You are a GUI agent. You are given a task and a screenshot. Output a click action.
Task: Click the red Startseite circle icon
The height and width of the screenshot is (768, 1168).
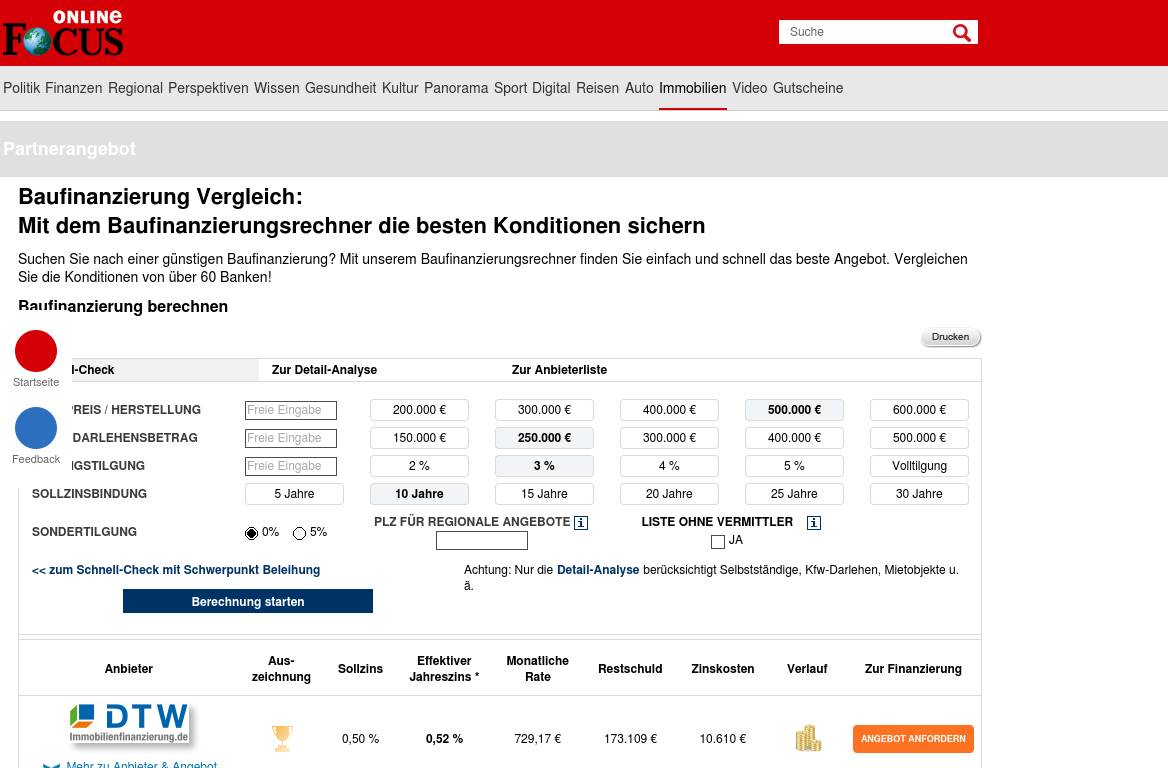pos(36,351)
